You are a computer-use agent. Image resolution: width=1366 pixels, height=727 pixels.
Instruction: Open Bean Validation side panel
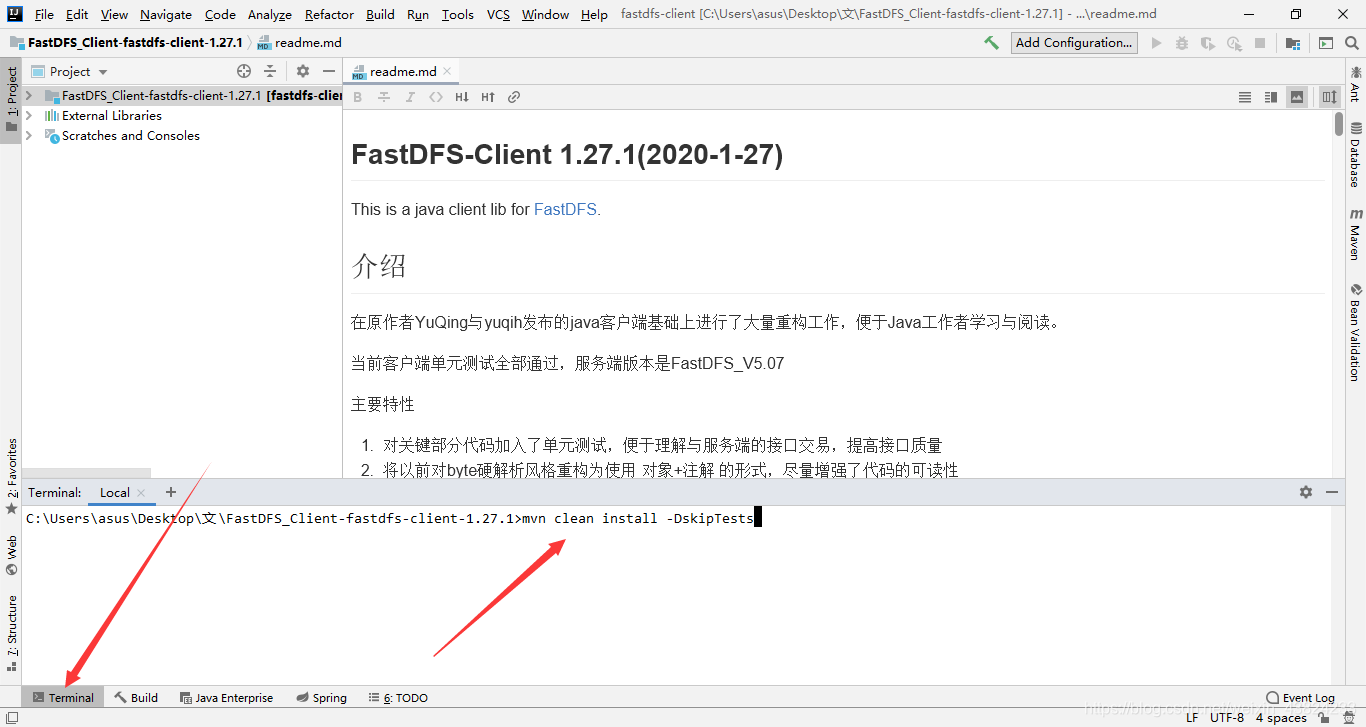(1355, 332)
